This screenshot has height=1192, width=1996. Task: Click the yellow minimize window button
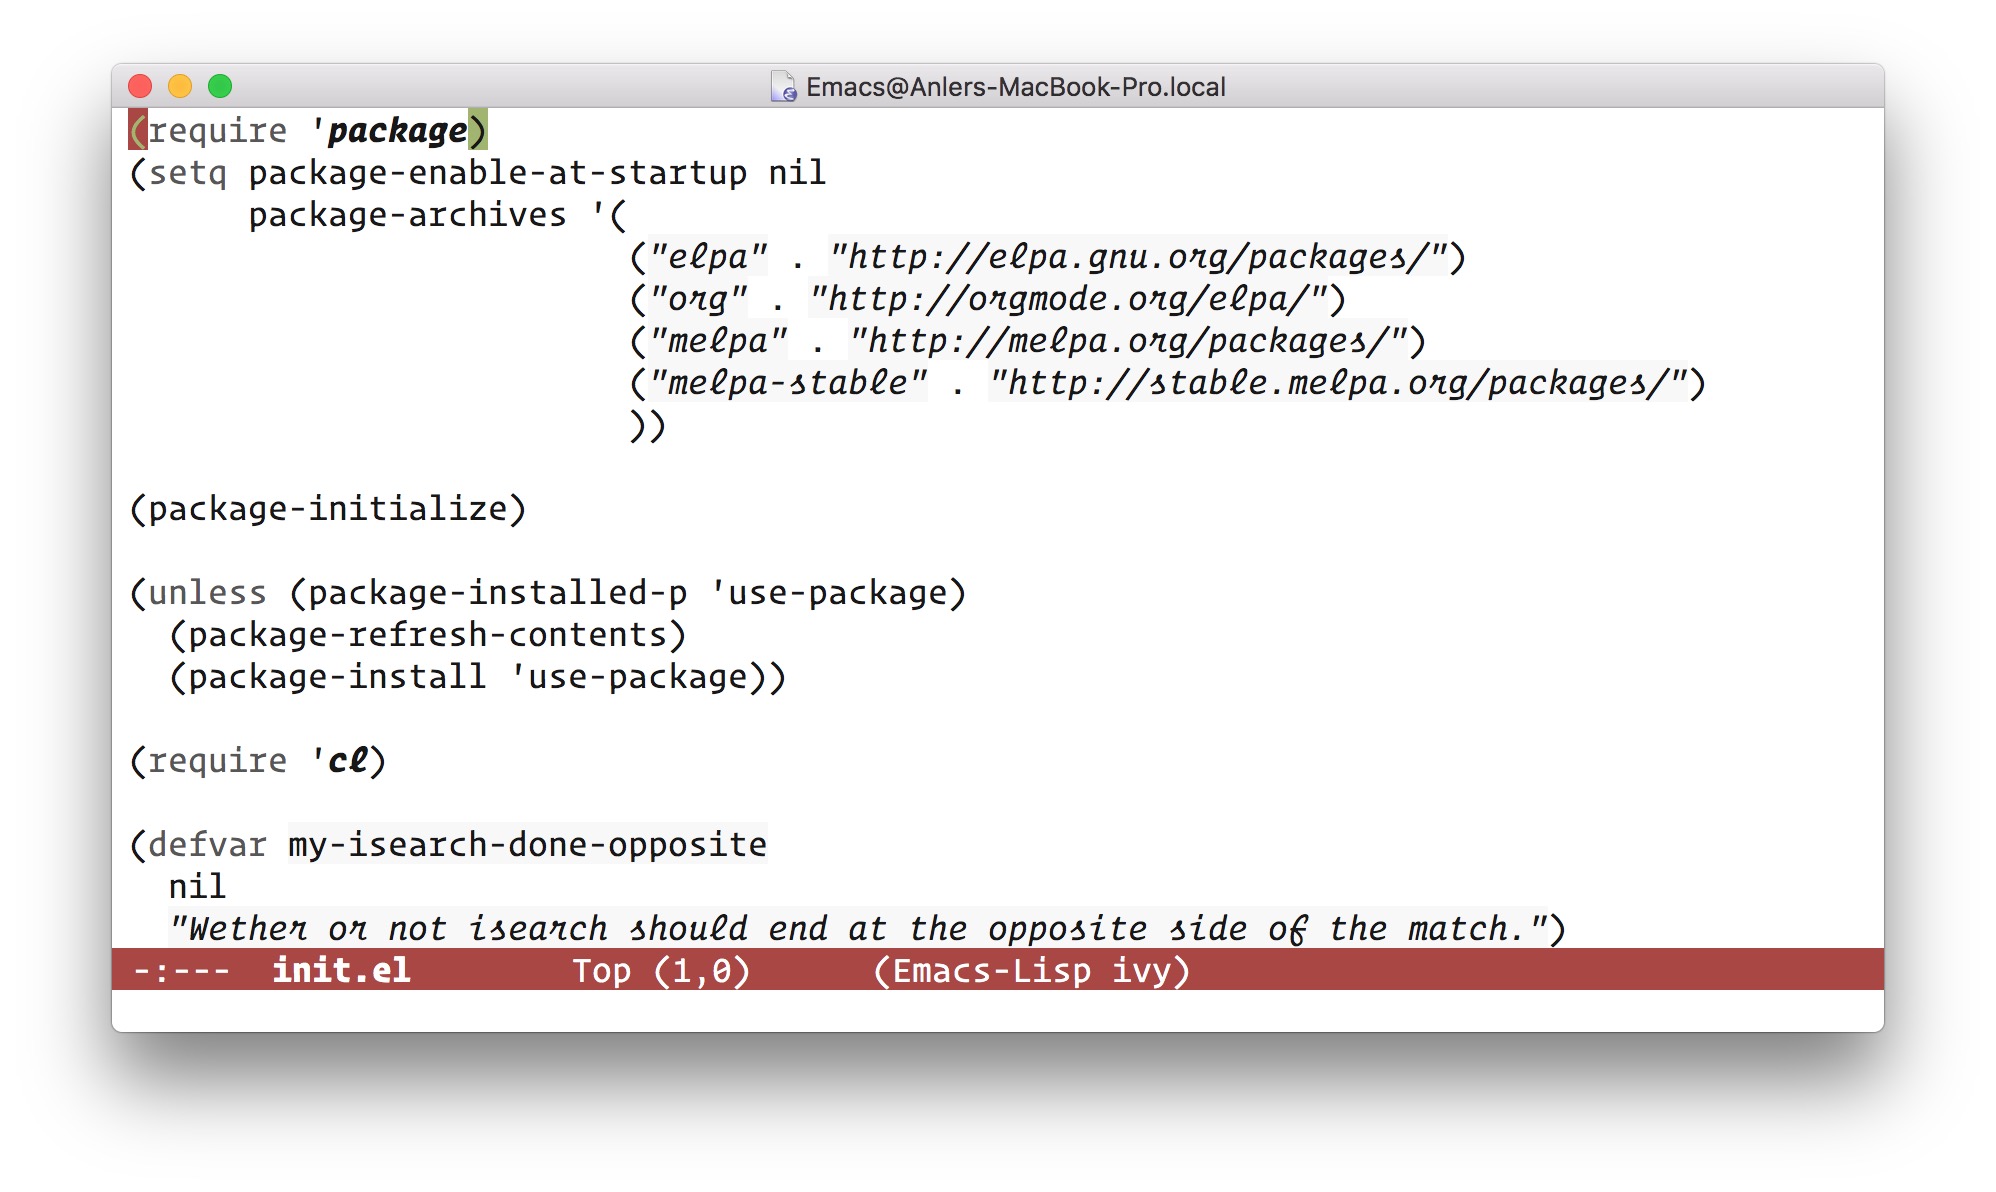[x=180, y=87]
